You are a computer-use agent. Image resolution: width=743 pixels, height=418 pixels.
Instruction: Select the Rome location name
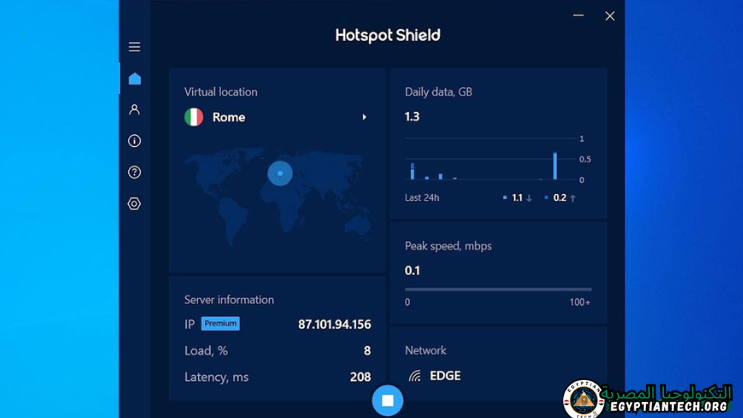(x=228, y=117)
